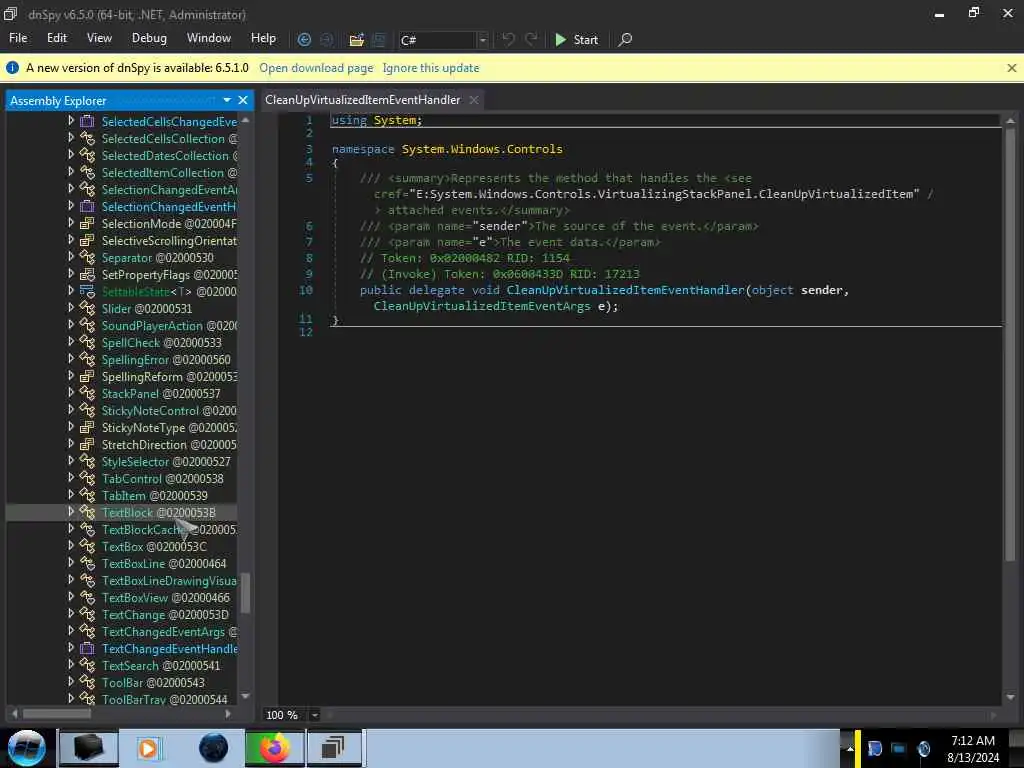
Task: Click Open download page link
Action: (x=316, y=68)
